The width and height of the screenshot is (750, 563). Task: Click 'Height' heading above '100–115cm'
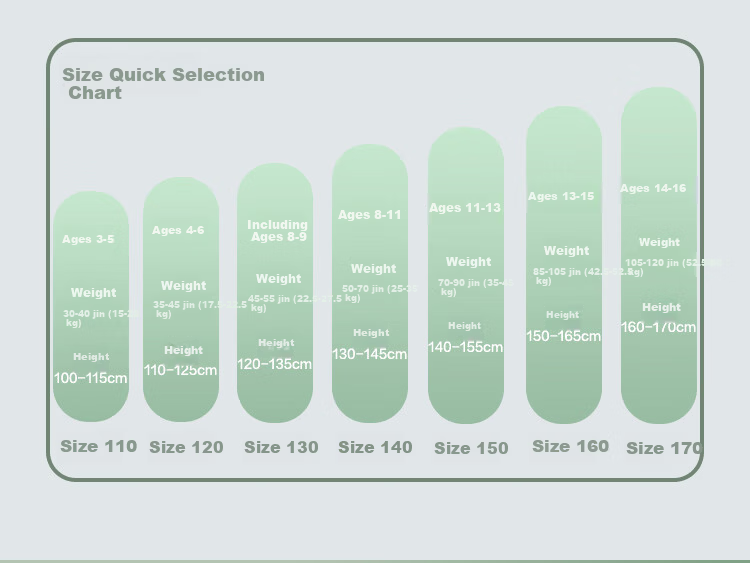91,357
